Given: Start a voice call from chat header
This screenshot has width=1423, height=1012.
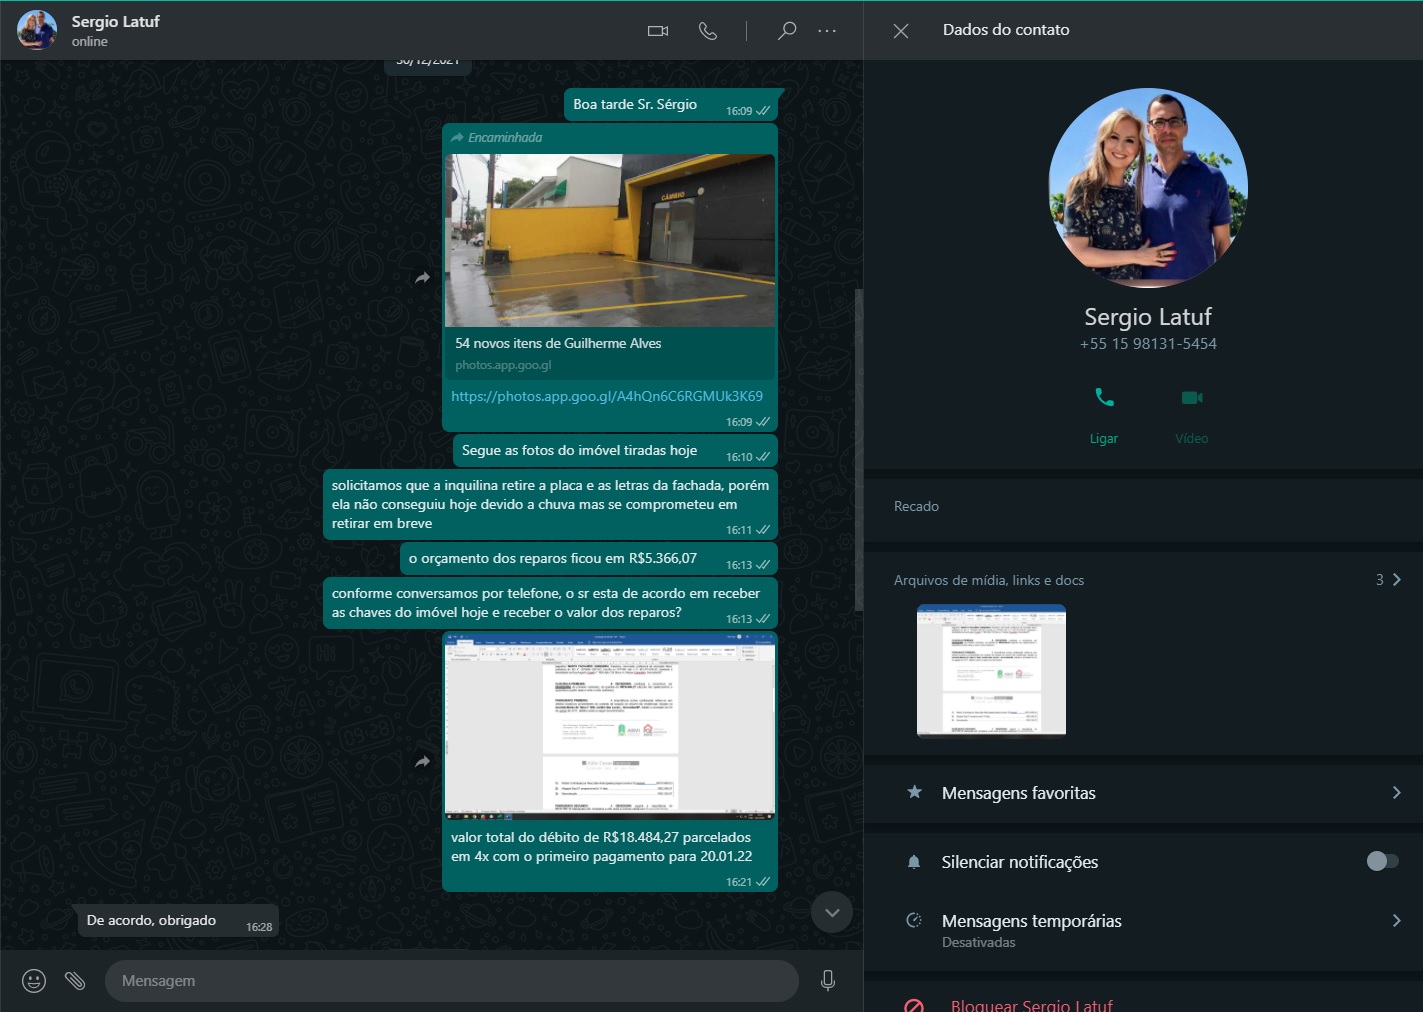Looking at the screenshot, I should click(708, 31).
